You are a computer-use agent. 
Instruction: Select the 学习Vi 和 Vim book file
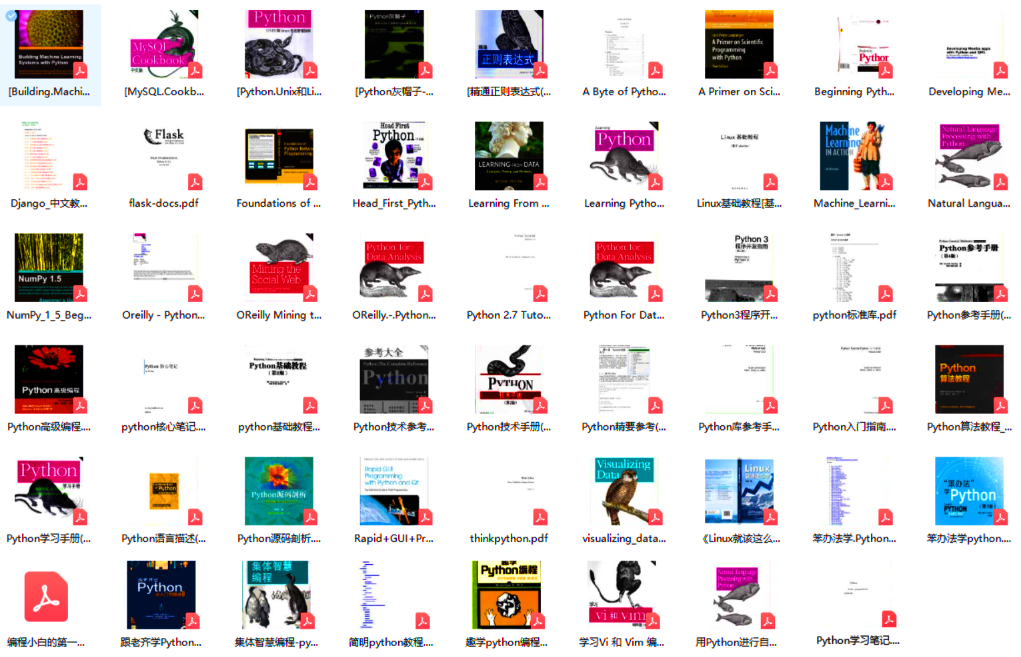tap(622, 595)
